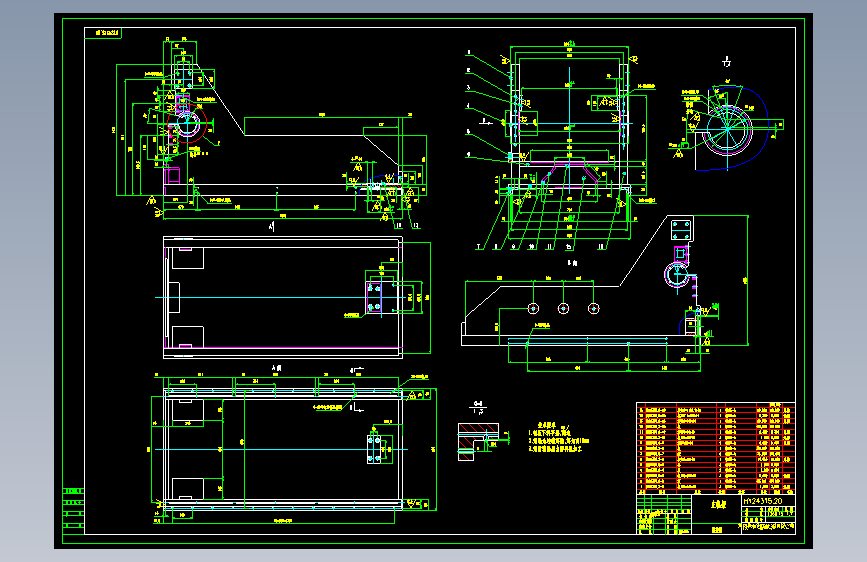The image size is (867, 562).
Task: Click the drawing number HY24315.20 in title block
Action: point(763,501)
